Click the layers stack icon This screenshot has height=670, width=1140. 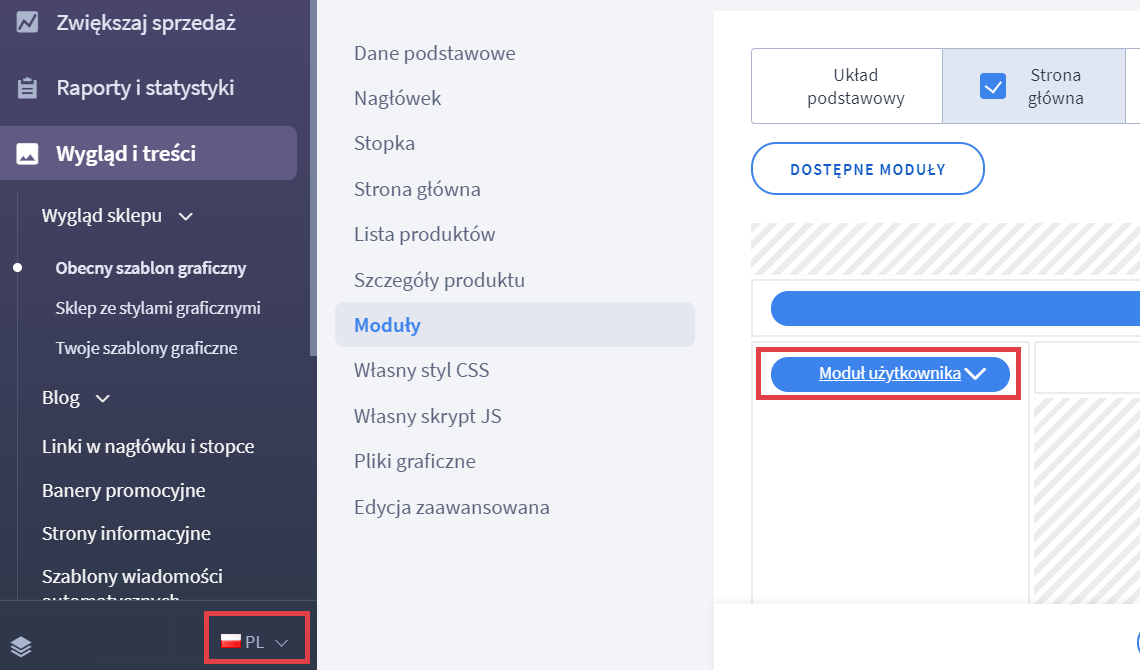[x=22, y=646]
